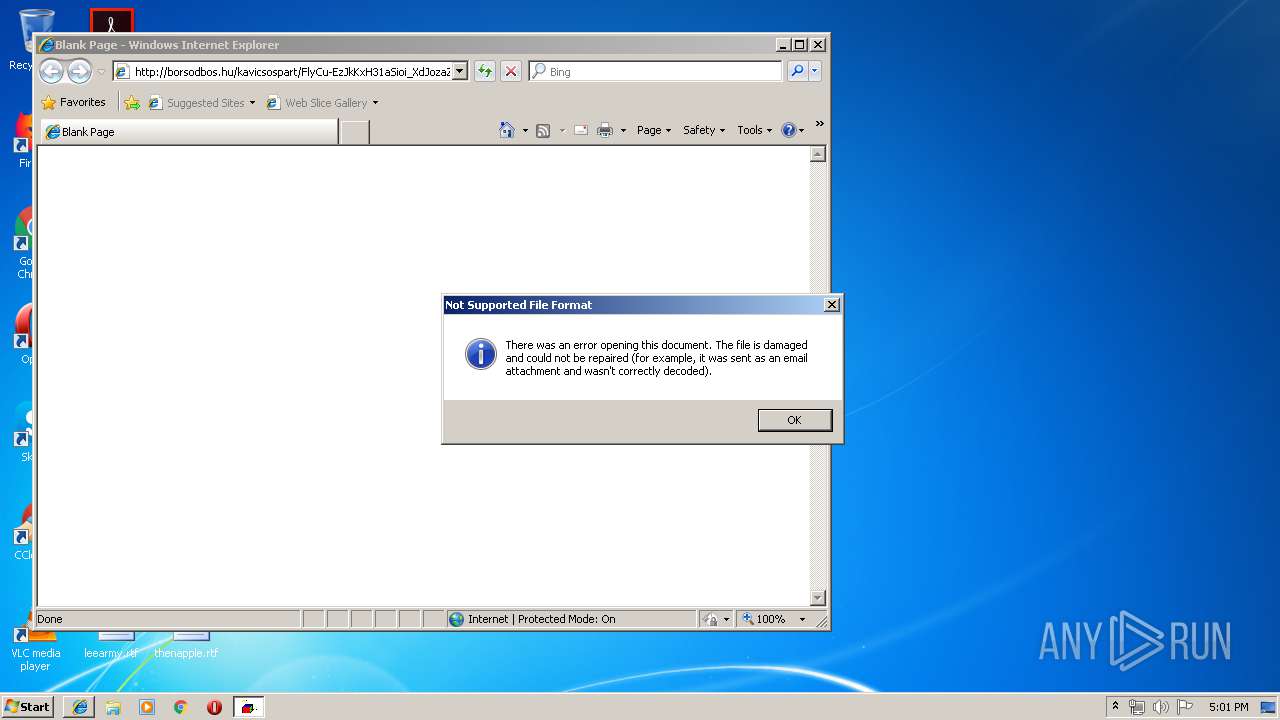
Task: Select thenapple.rtf desktop file
Action: pyautogui.click(x=186, y=645)
